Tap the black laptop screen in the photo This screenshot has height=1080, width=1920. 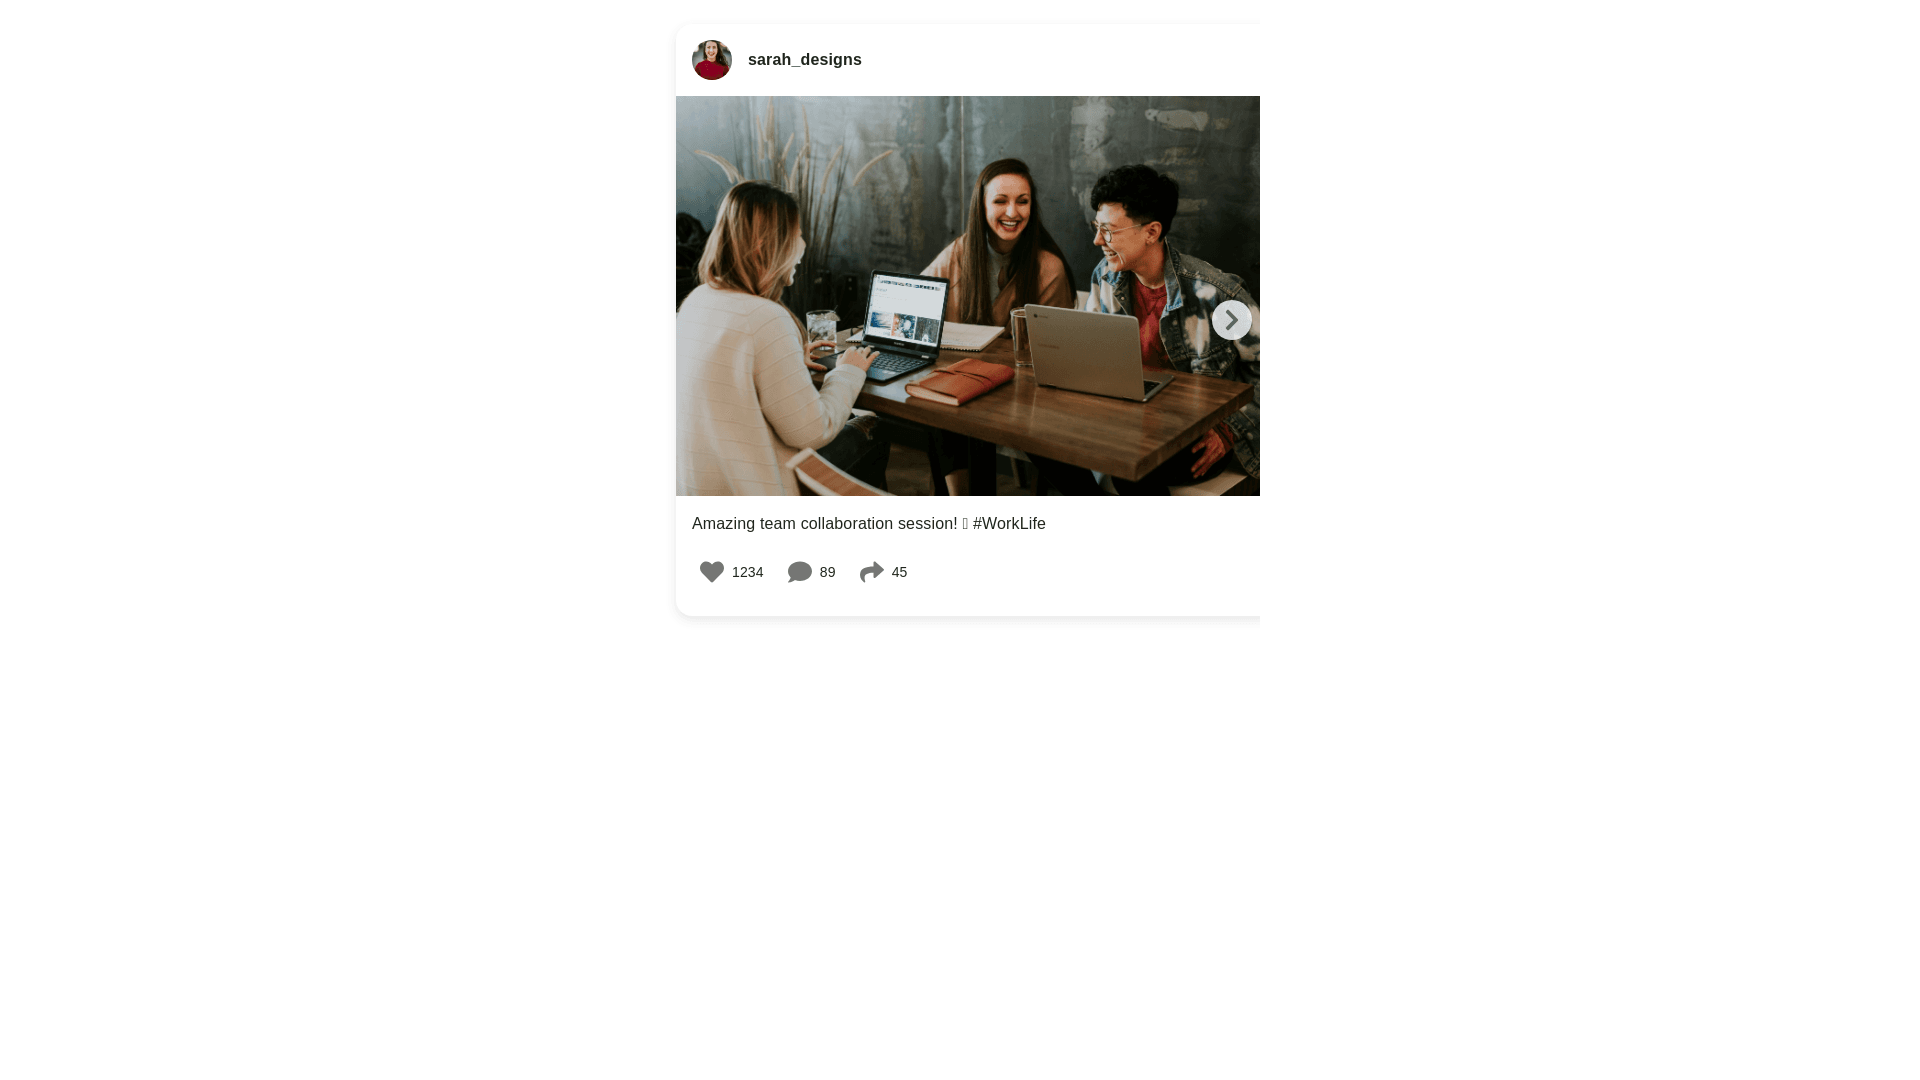[x=906, y=310]
